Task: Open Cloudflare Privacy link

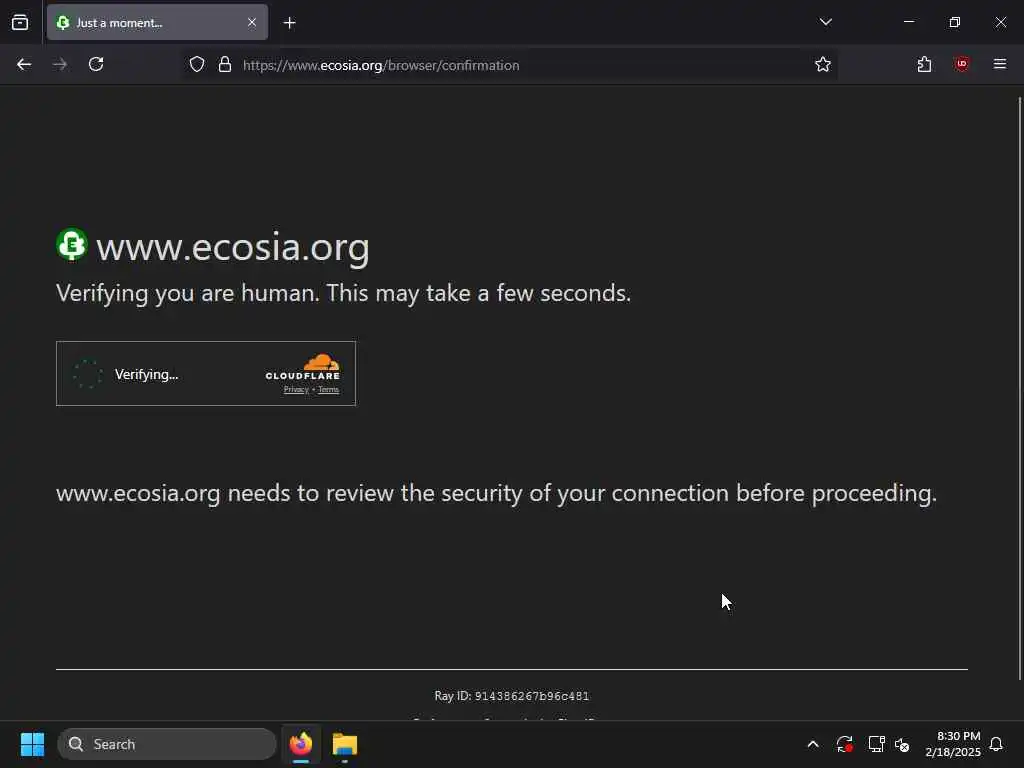Action: [x=296, y=390]
